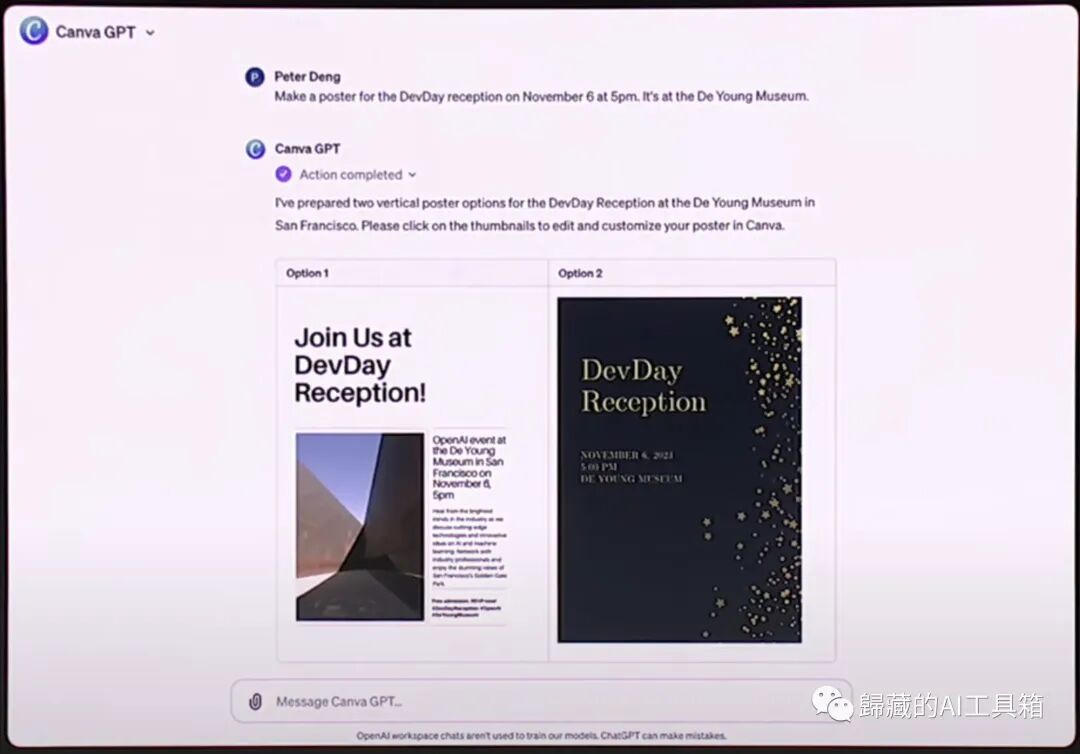Open the Option 2 dark starry poster thumbnail
Image resolution: width=1080 pixels, height=754 pixels.
click(679, 470)
